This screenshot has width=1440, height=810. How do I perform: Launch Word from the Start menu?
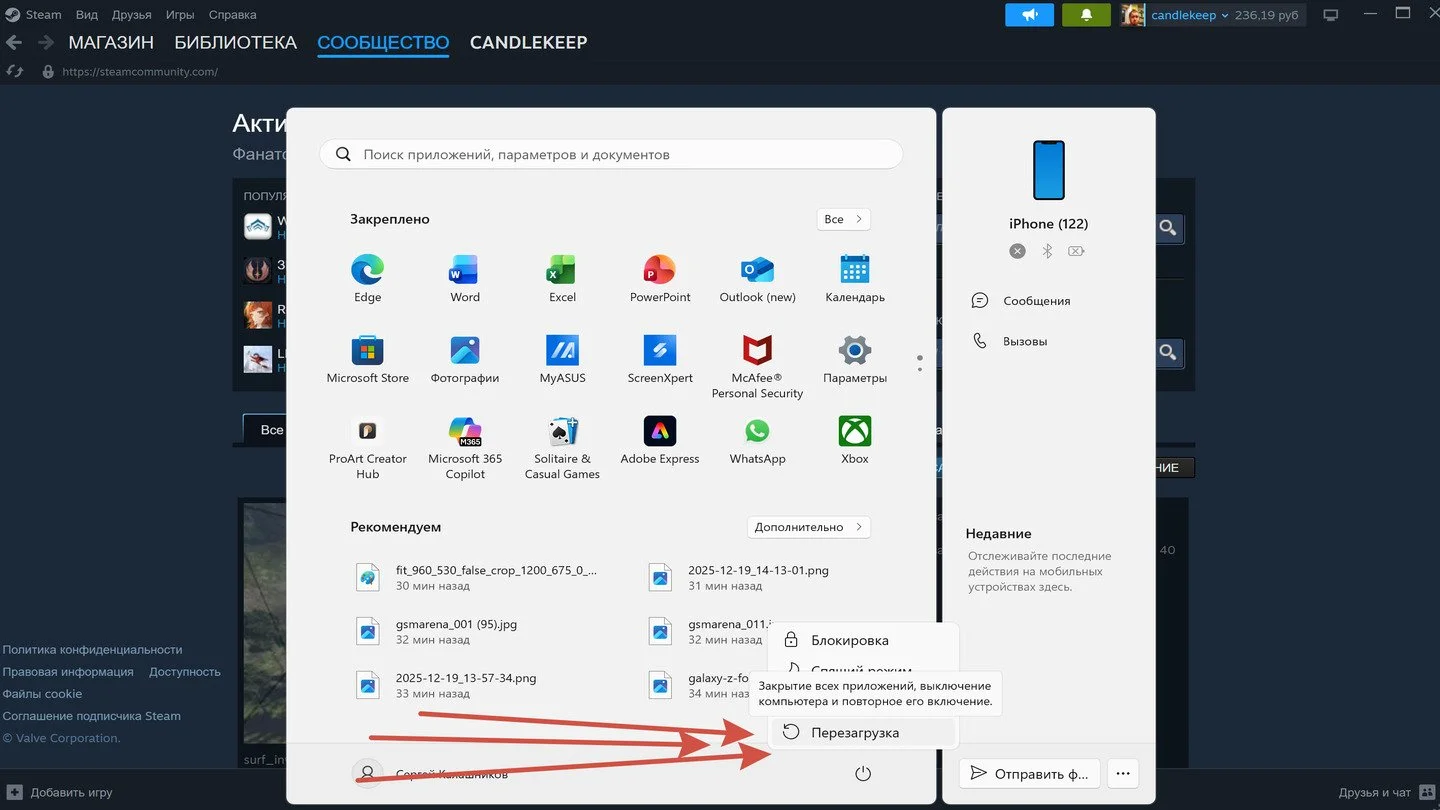[x=465, y=278]
